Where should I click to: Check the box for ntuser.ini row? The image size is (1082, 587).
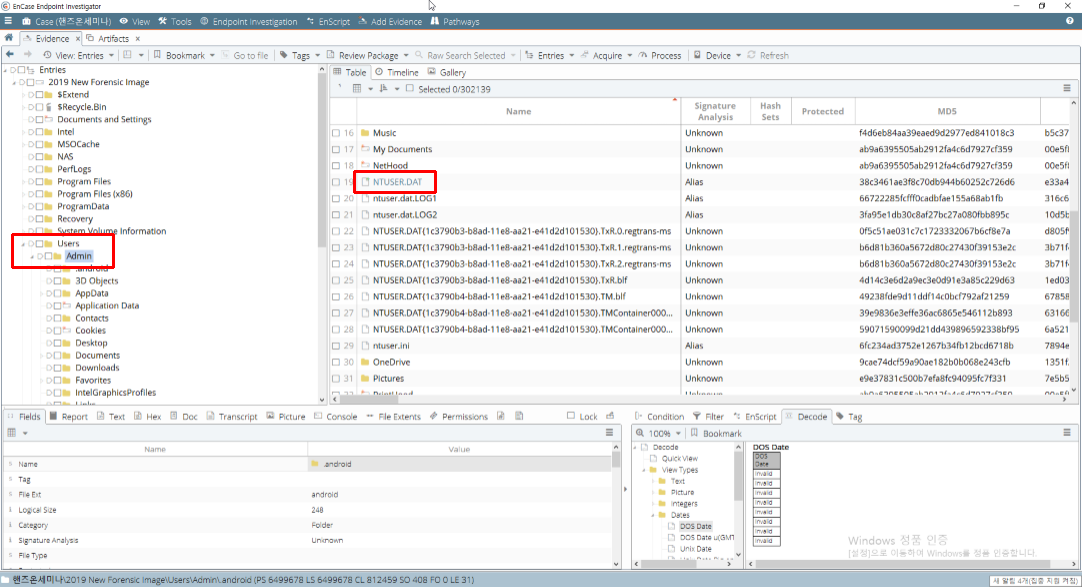coord(337,346)
